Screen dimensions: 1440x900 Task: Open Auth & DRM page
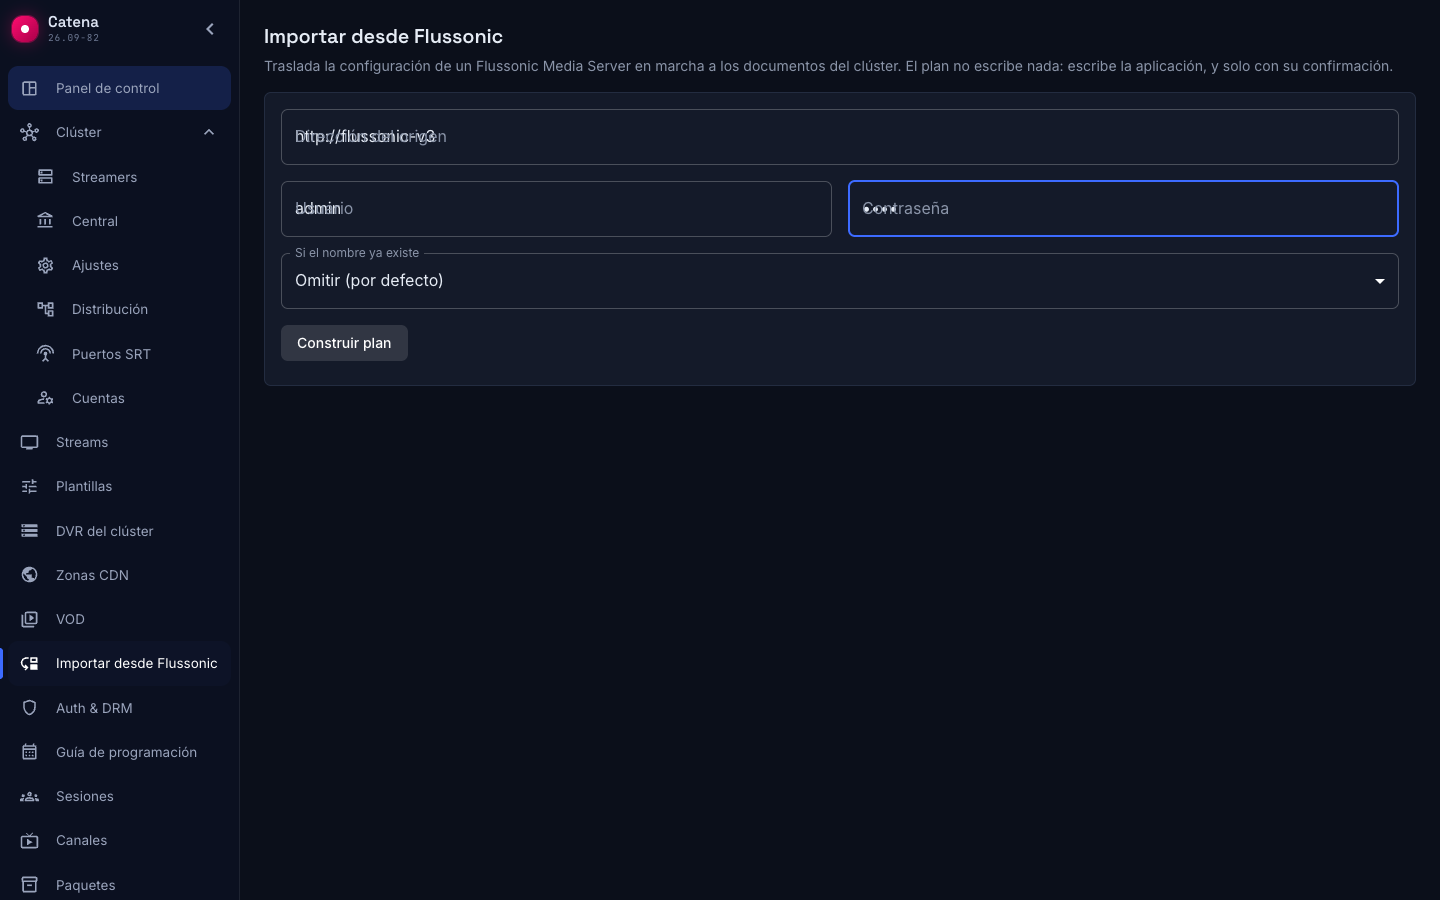119,708
